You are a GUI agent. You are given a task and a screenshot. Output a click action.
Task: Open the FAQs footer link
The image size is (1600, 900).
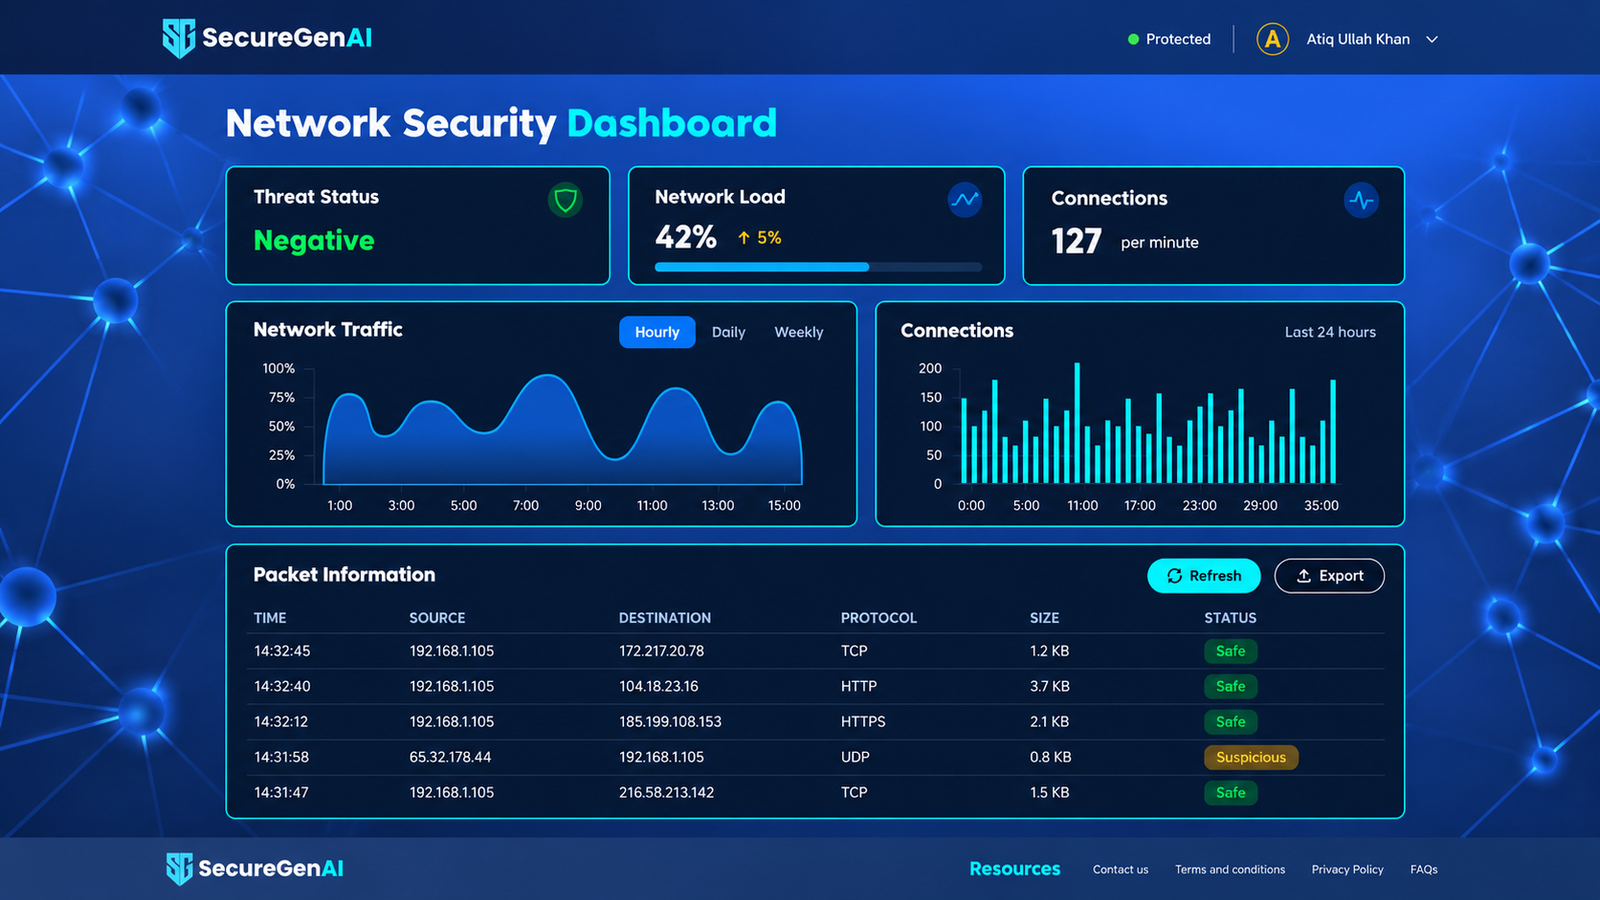point(1424,870)
